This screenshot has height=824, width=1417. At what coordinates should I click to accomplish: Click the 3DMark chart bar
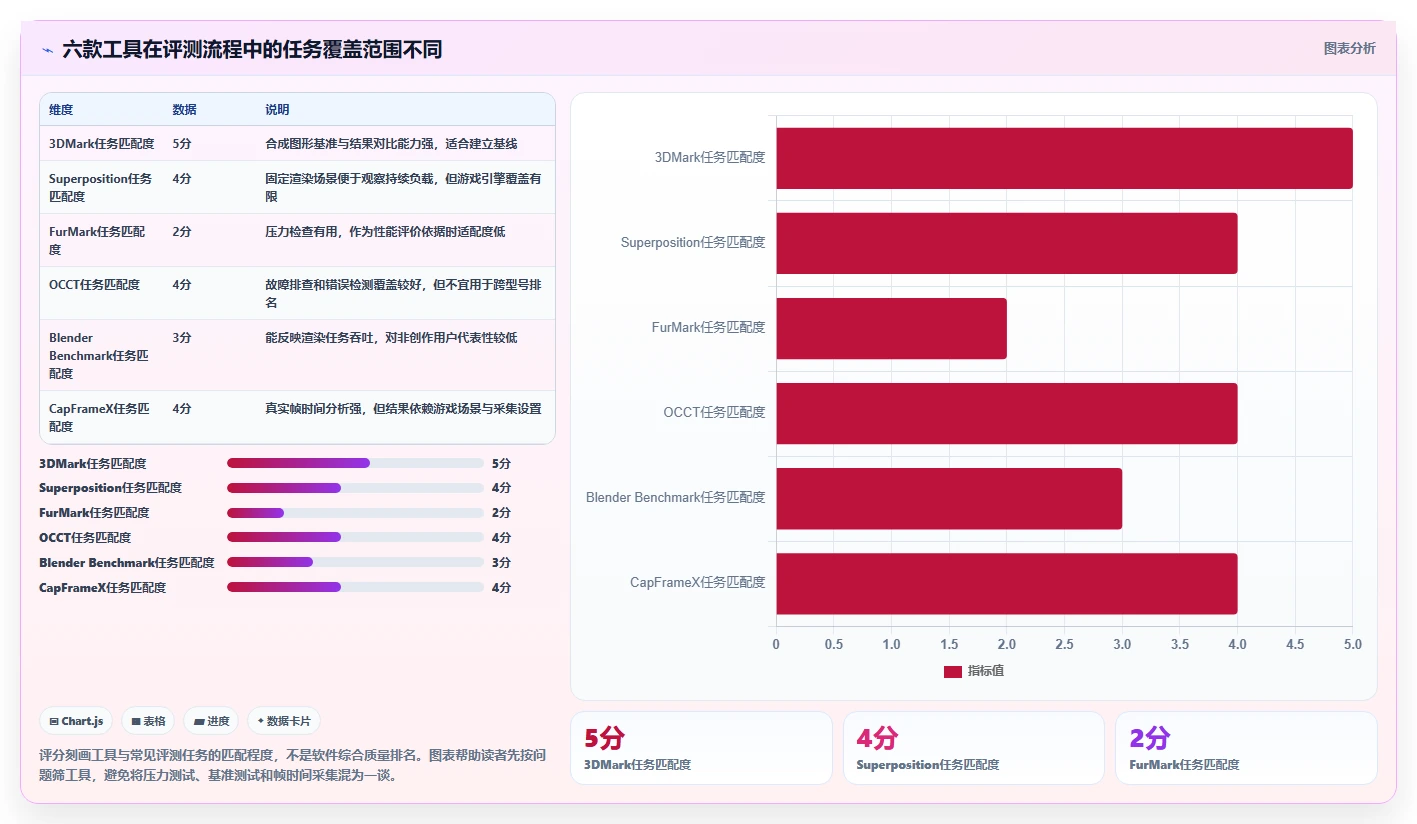coord(1064,158)
